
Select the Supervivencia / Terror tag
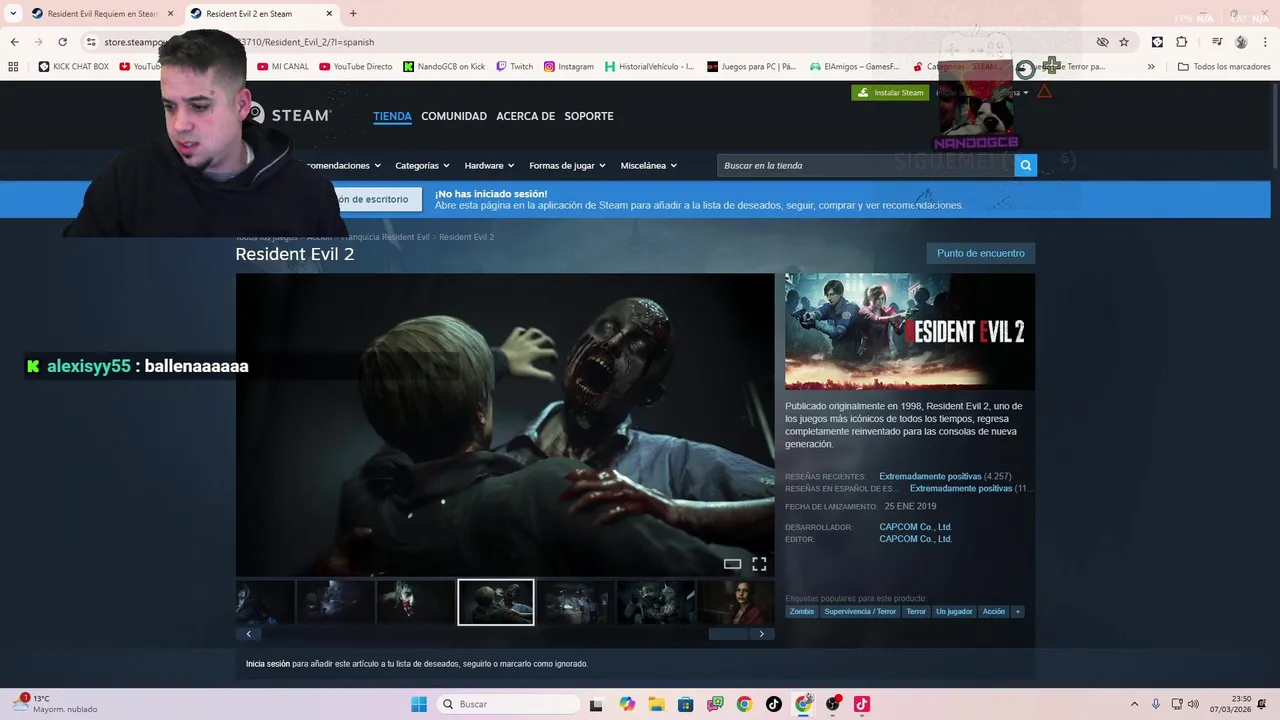point(860,611)
